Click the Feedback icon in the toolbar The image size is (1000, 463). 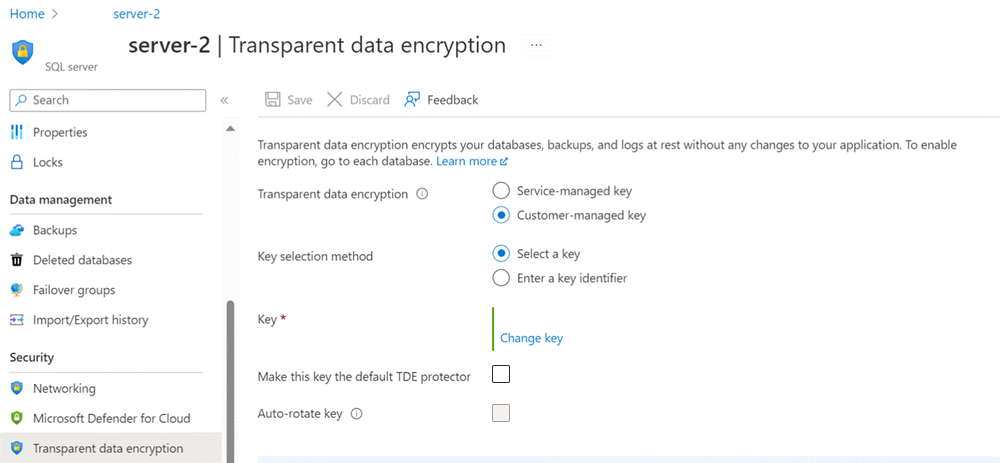412,100
